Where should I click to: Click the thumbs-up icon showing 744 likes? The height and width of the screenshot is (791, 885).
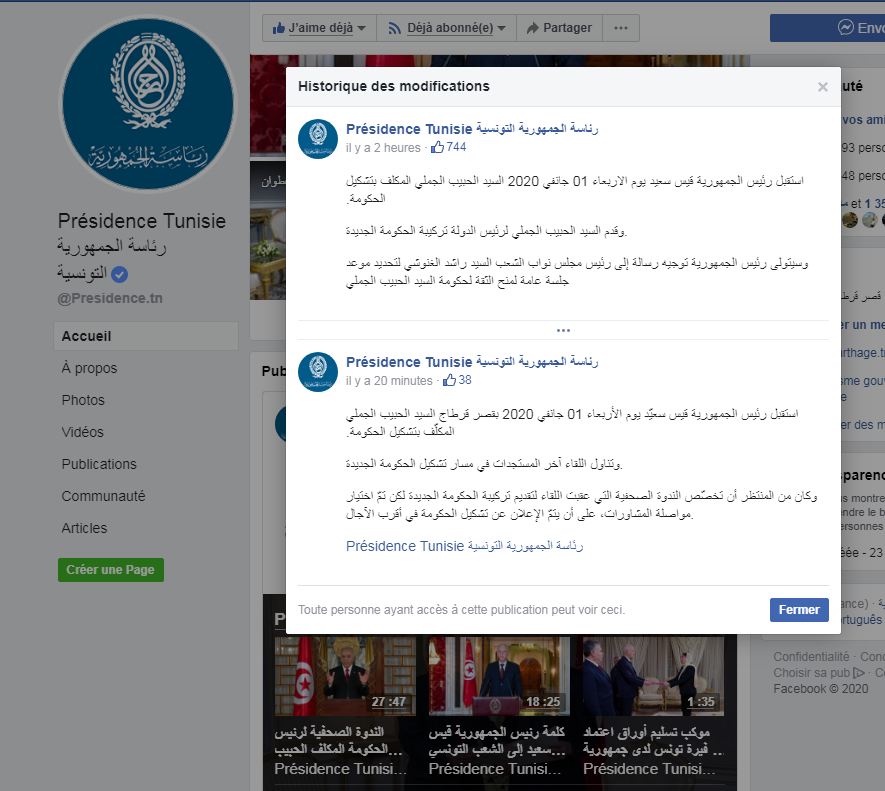pos(437,147)
